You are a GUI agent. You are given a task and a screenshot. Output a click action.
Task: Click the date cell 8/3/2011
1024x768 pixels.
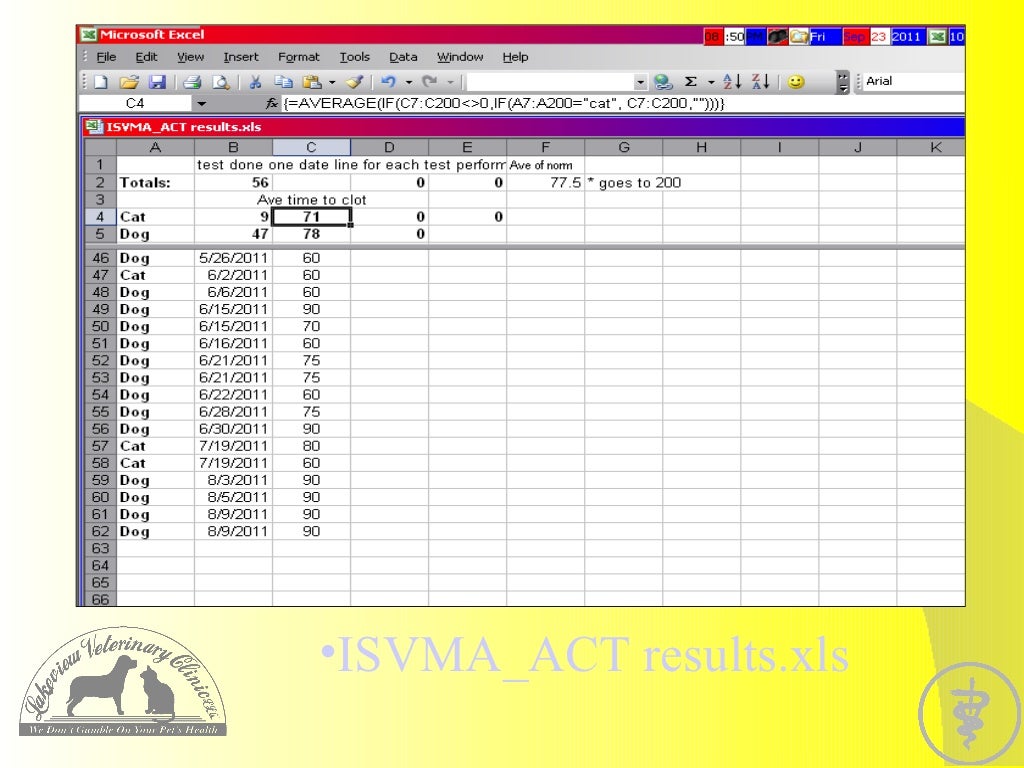233,480
